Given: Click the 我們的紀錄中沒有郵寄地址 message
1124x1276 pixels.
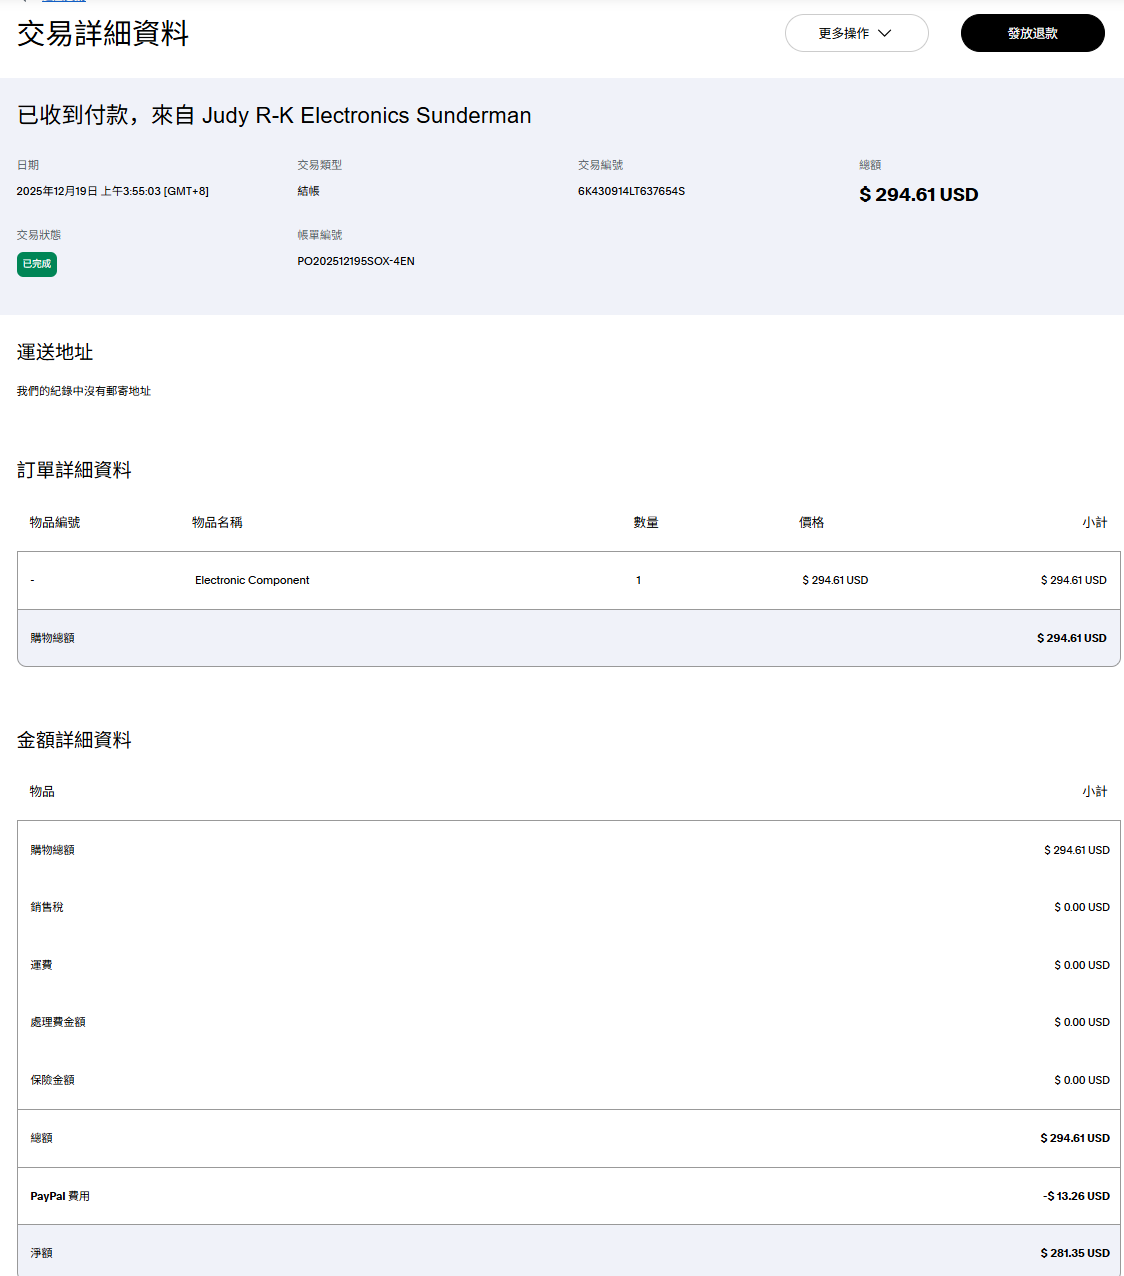Looking at the screenshot, I should click(x=83, y=391).
